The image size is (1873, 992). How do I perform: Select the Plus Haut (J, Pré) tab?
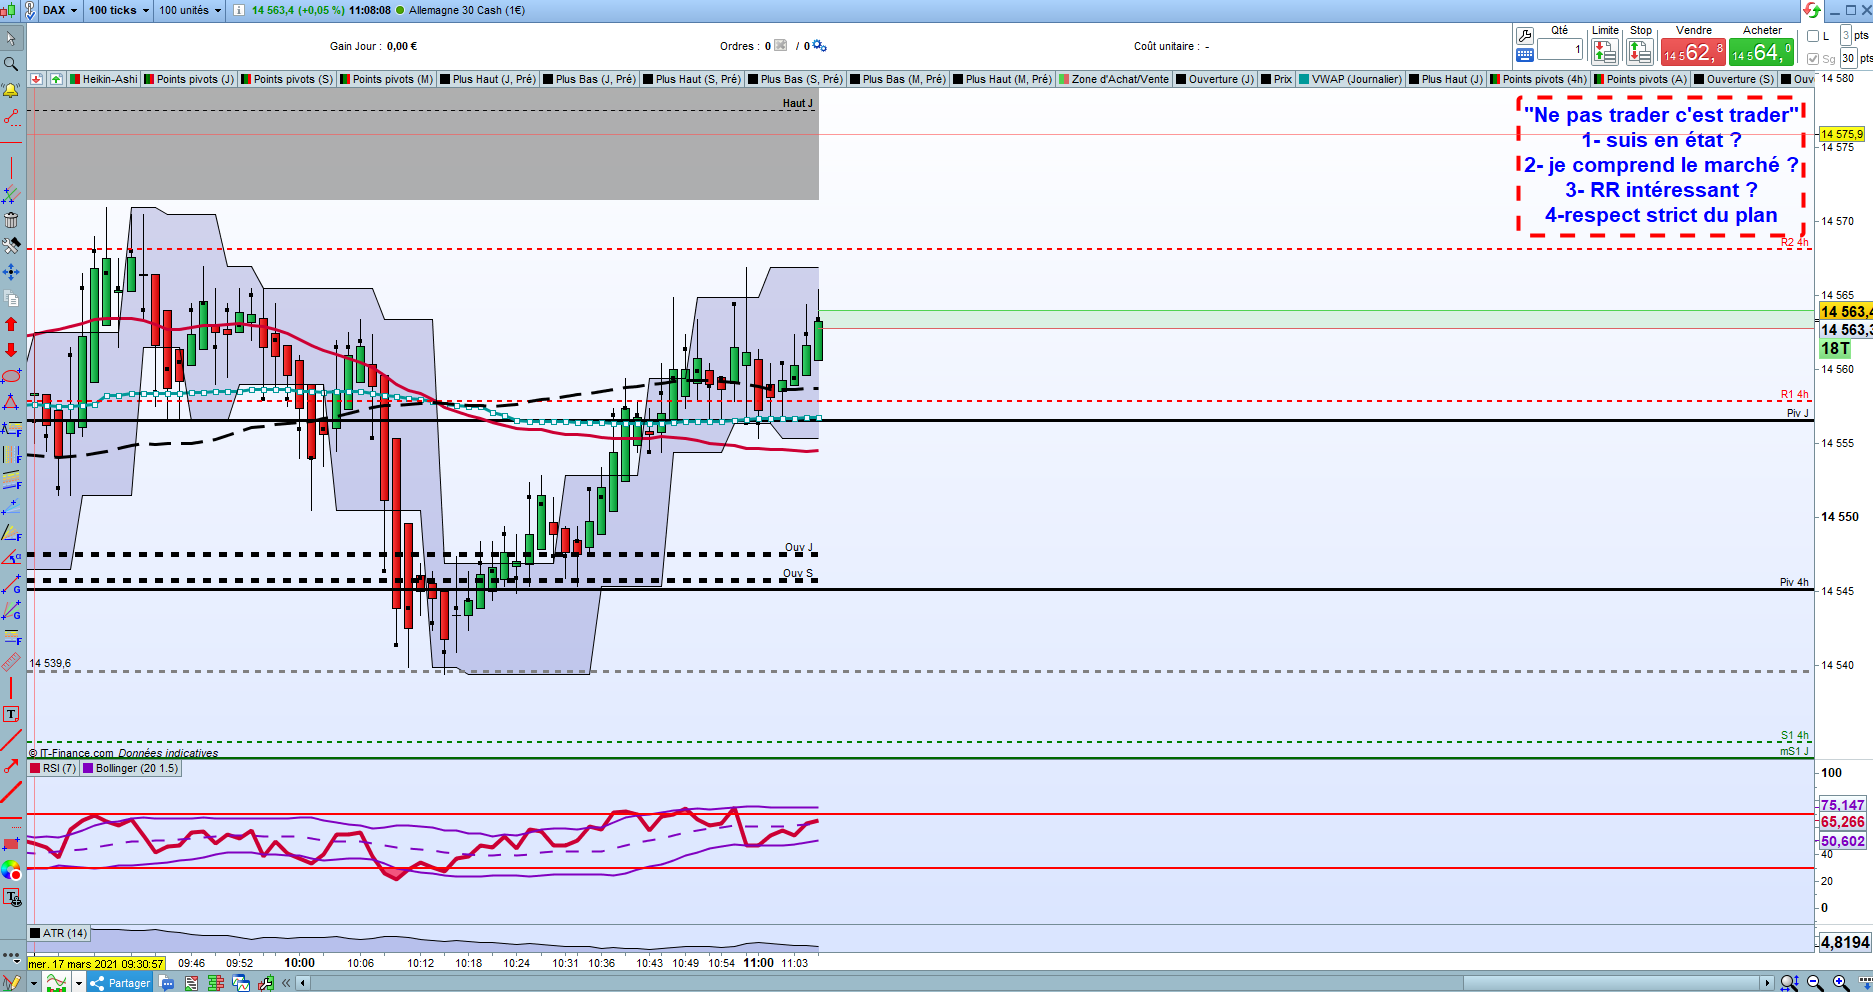[x=488, y=79]
